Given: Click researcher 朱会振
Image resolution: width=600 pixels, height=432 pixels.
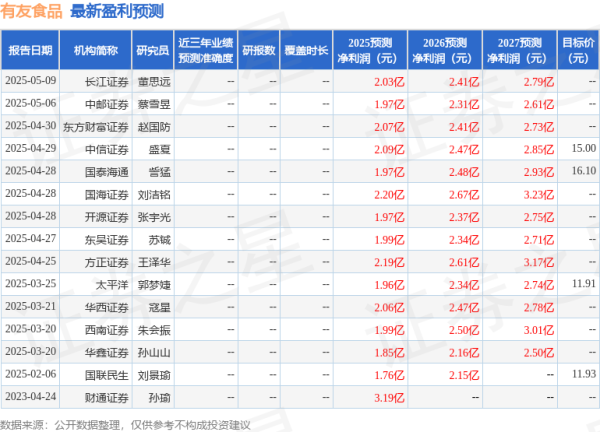Looking at the screenshot, I should [x=154, y=330].
